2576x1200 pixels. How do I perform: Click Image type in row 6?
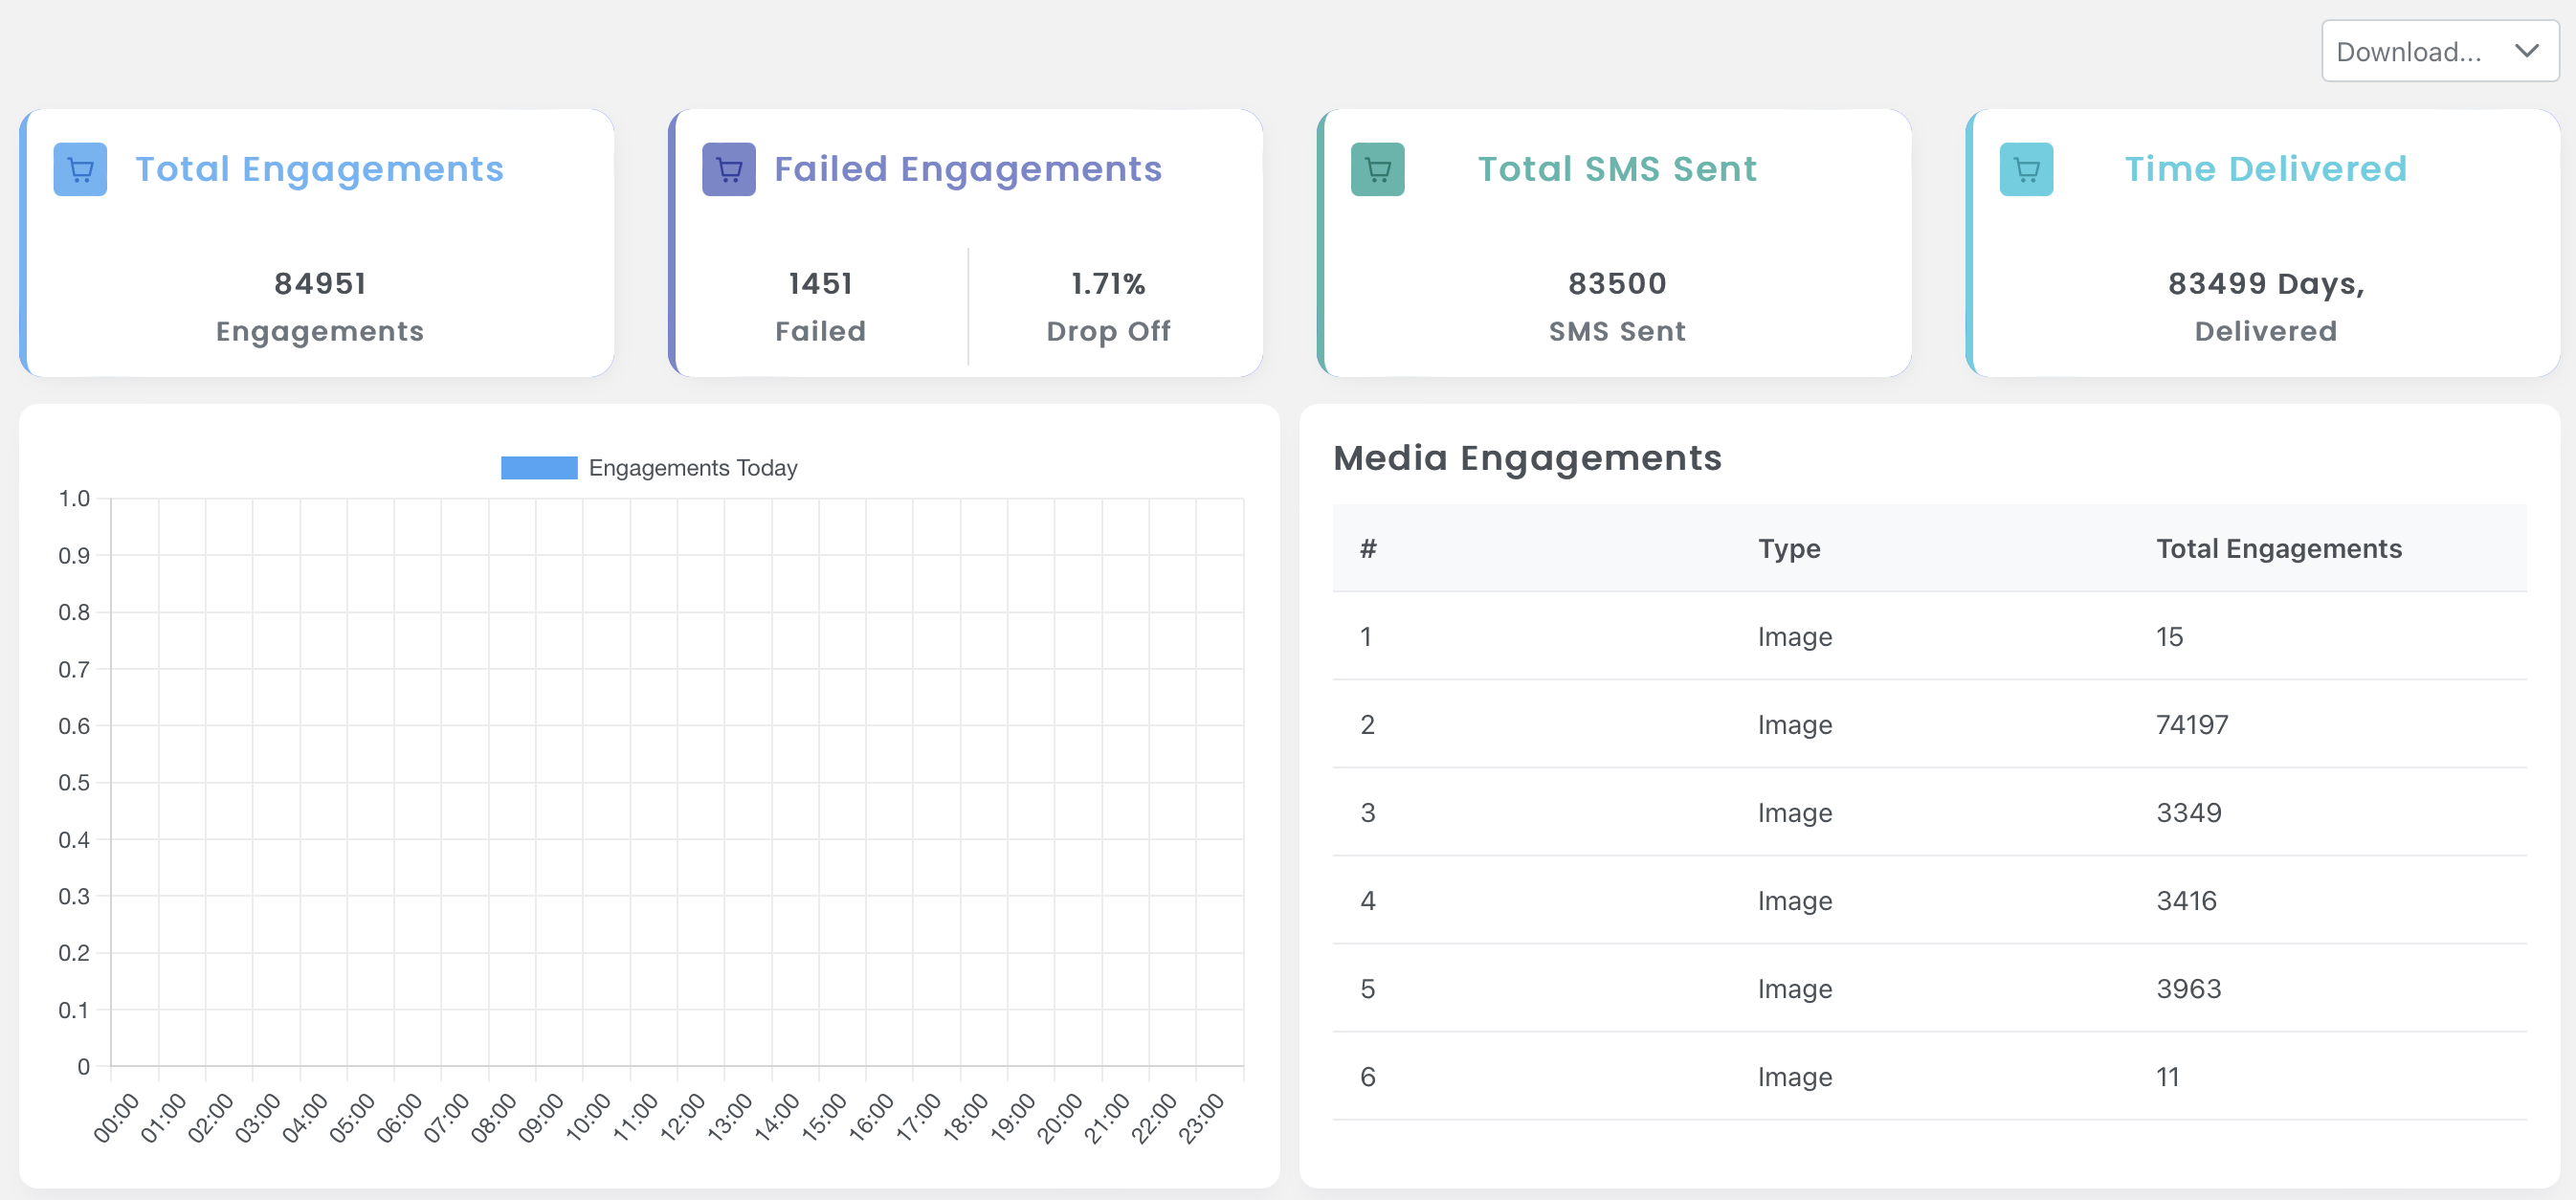(x=1795, y=1077)
